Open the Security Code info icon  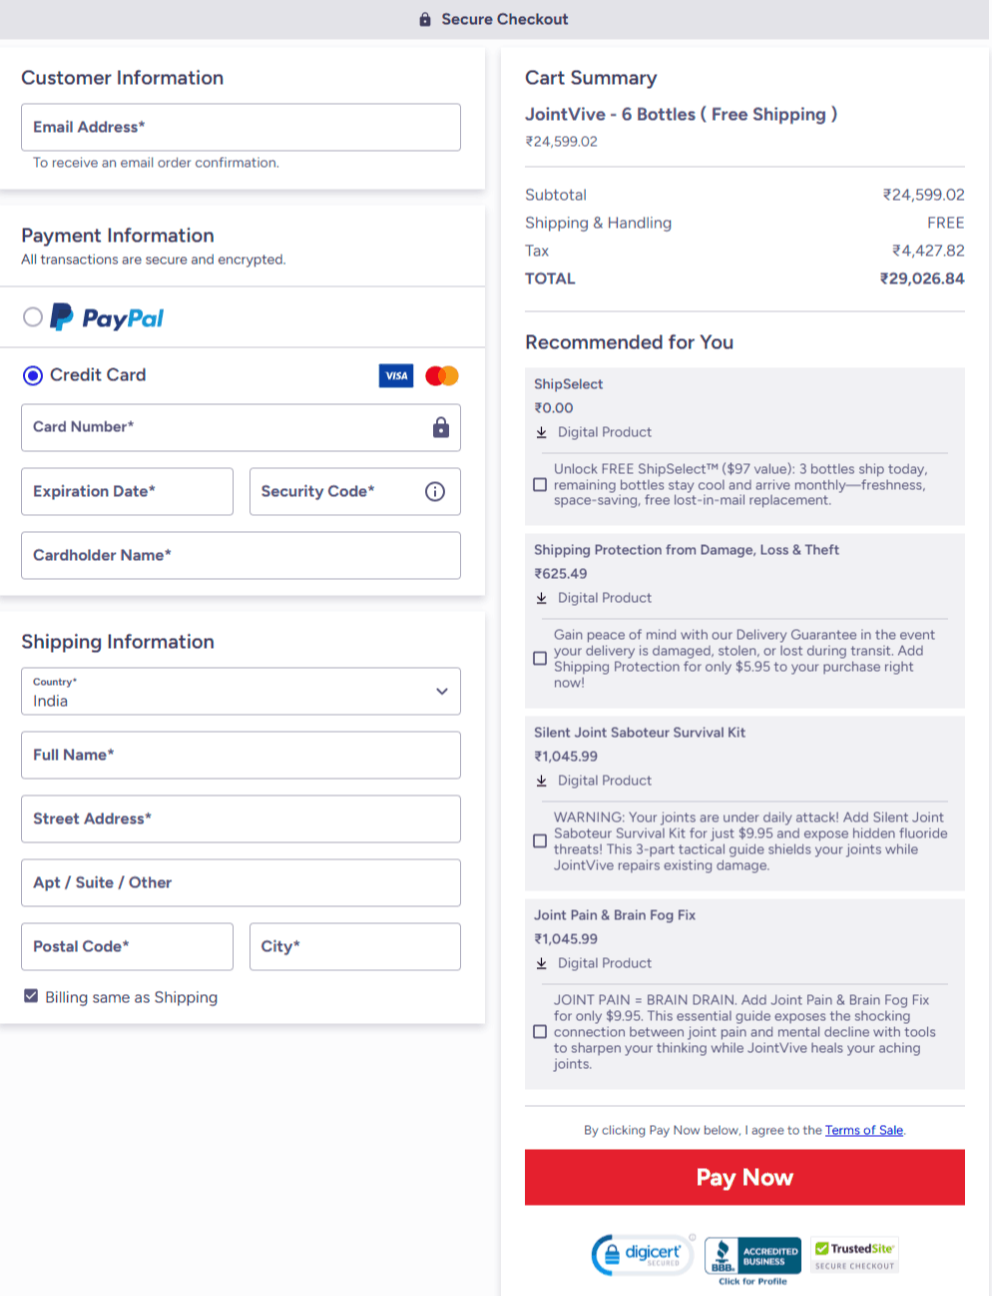click(437, 491)
